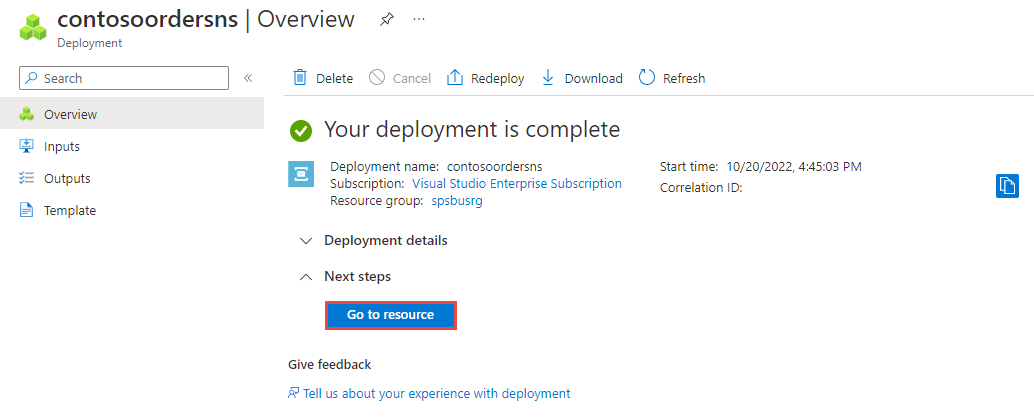Open the Template menu item

[69, 210]
